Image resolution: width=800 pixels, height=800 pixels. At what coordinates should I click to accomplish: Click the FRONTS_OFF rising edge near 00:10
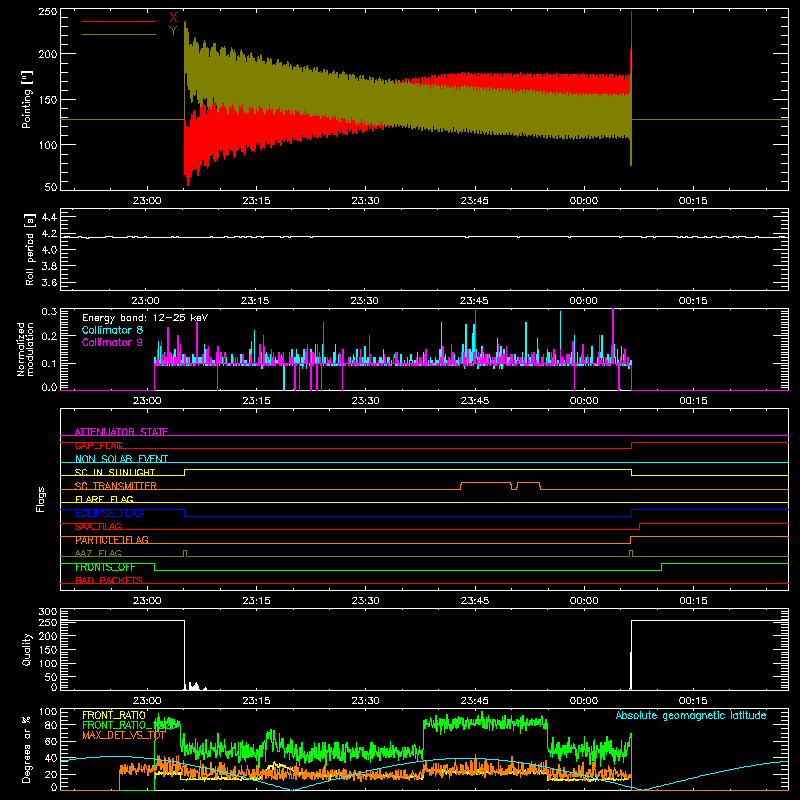662,567
